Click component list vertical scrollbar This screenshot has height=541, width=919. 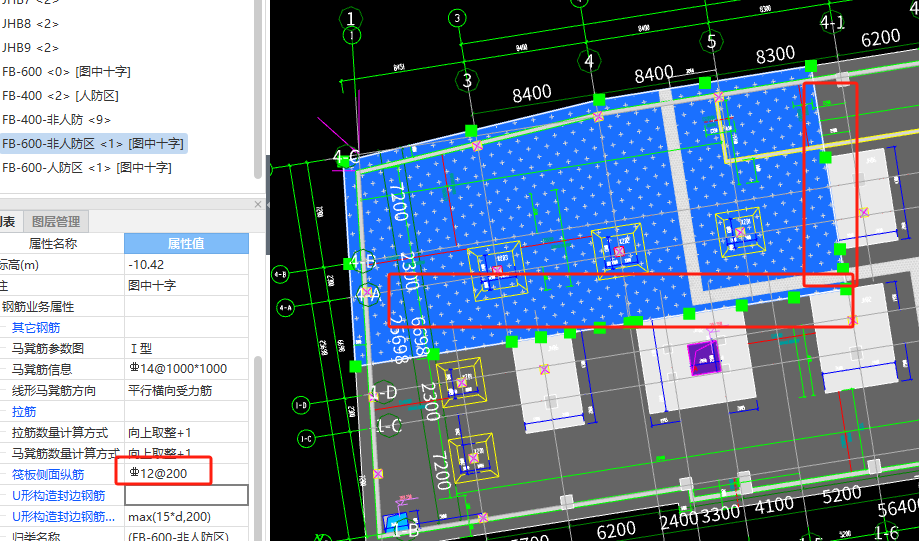(258, 88)
